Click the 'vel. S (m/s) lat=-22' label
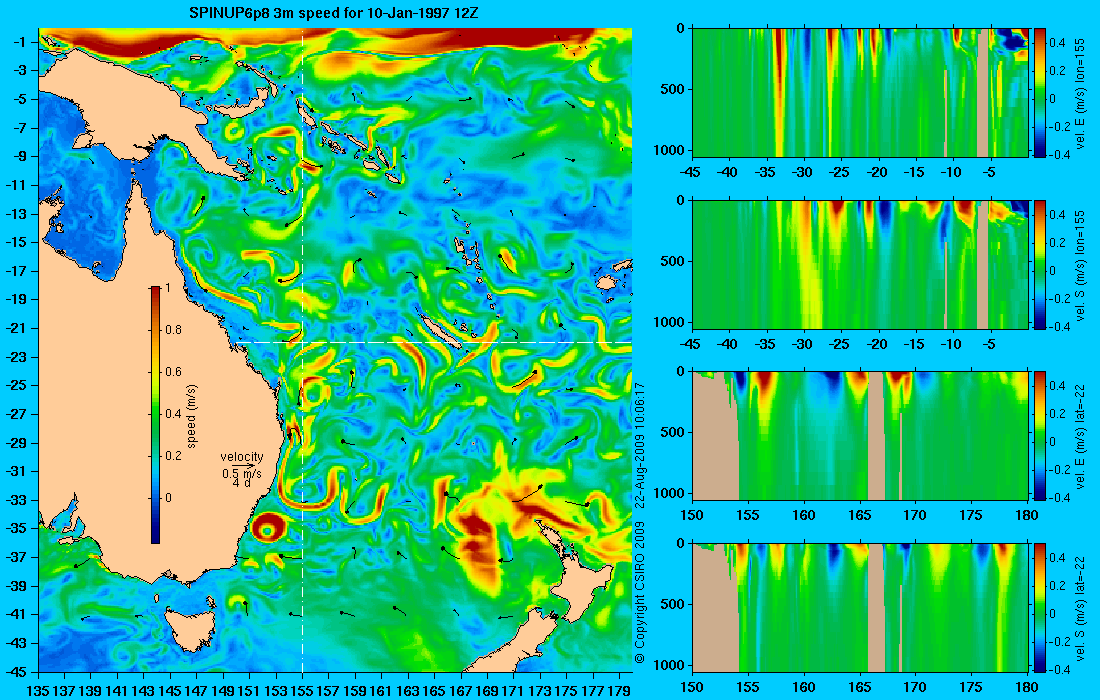The height and width of the screenshot is (700, 1100). (1080, 609)
